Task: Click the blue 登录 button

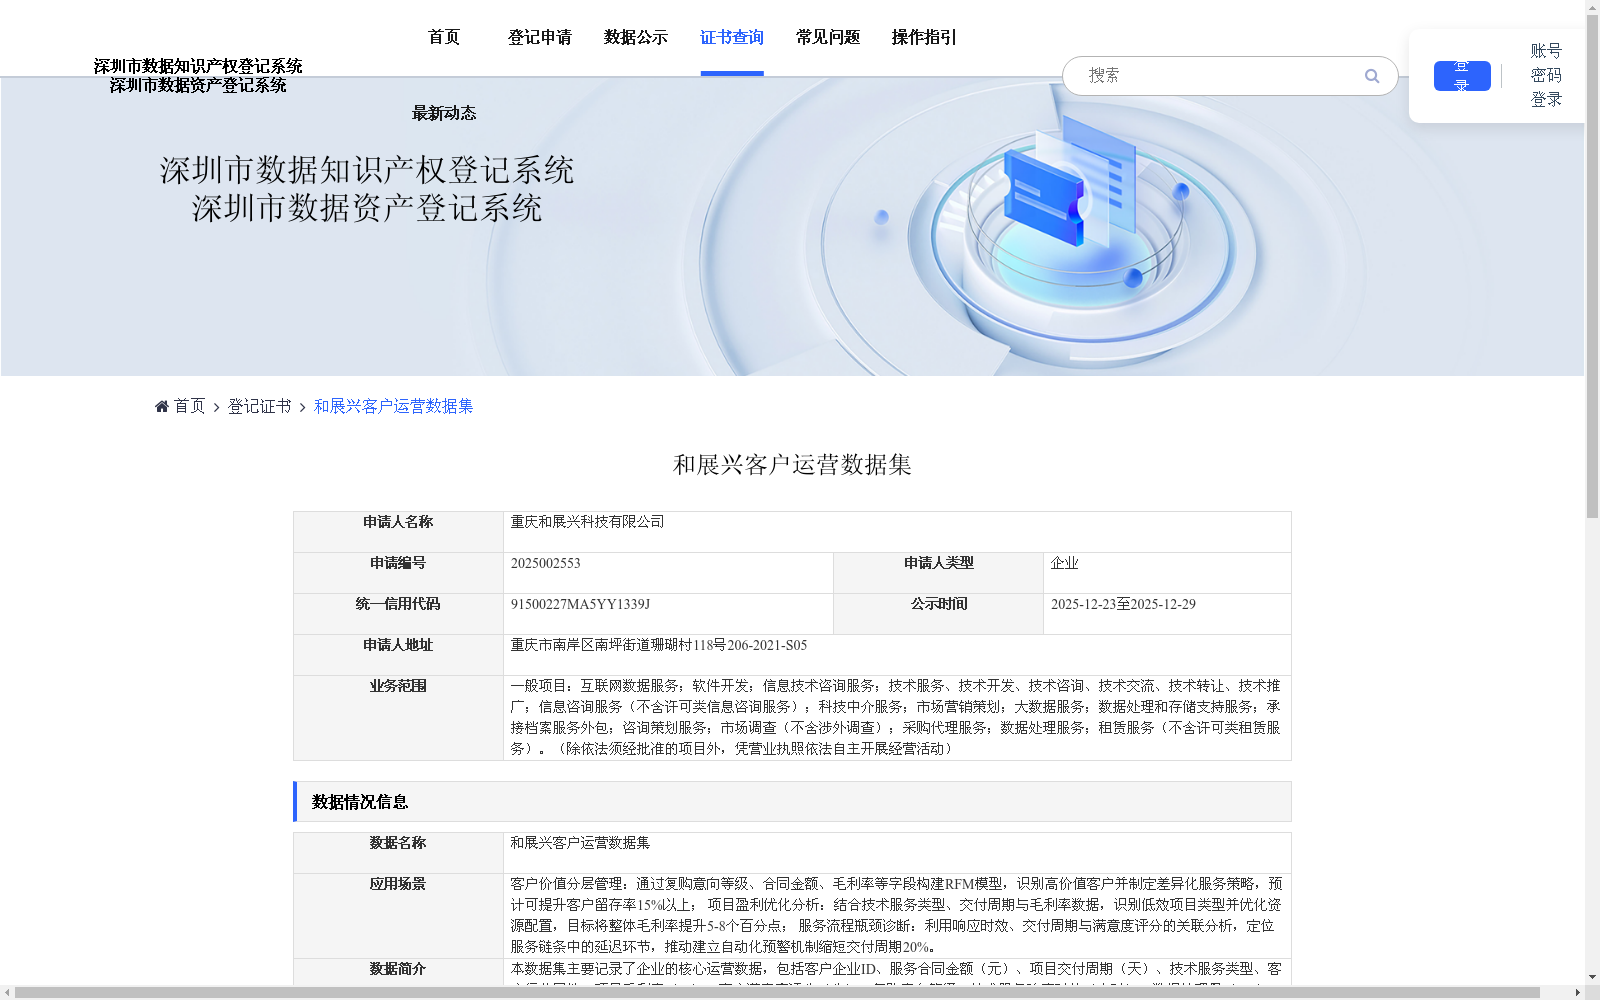Action: click(1462, 76)
